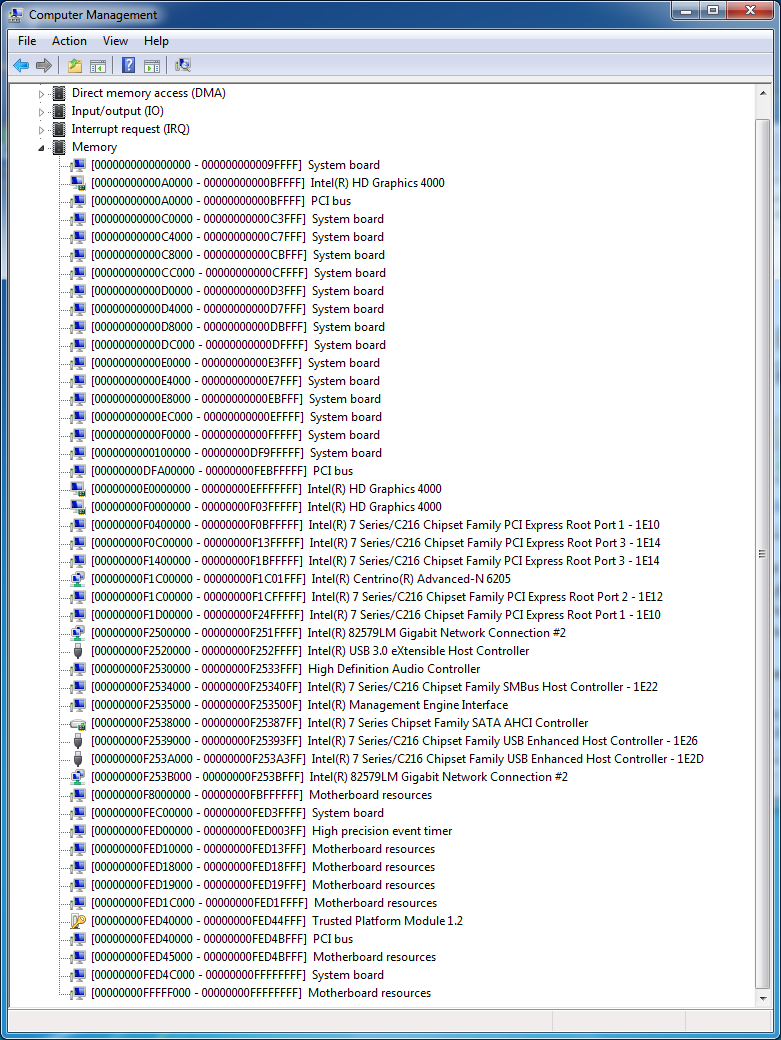Open the View menu

[x=115, y=40]
